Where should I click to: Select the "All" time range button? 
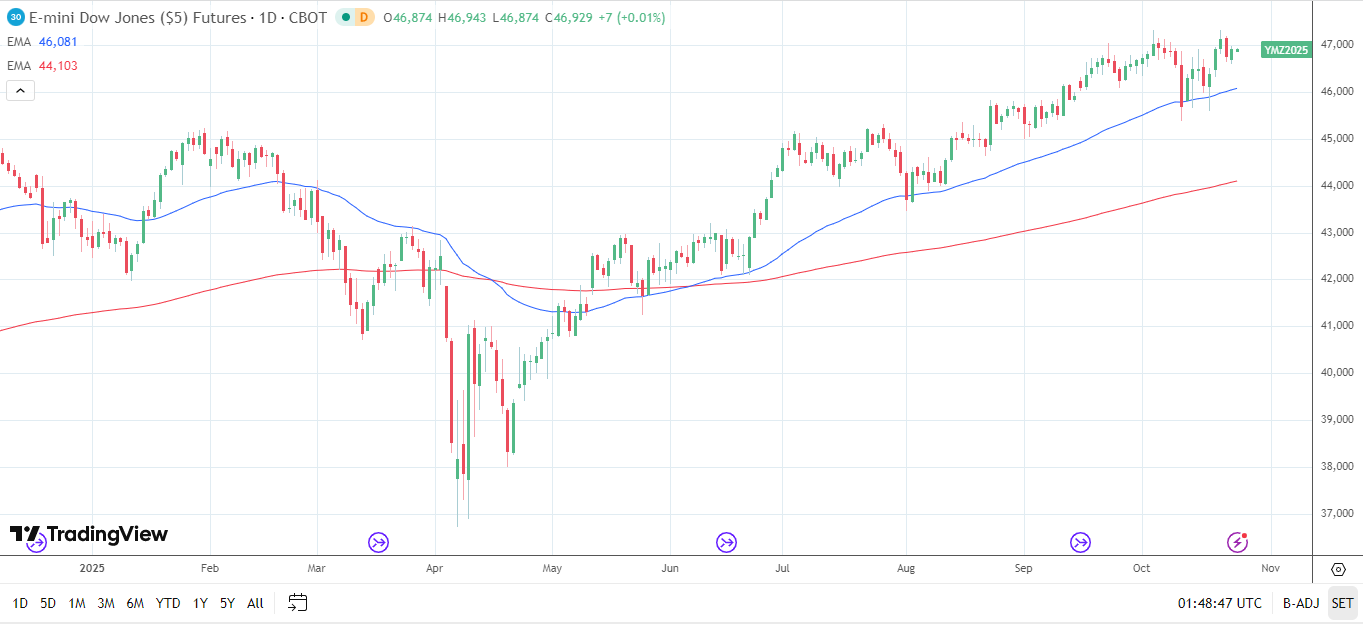254,603
